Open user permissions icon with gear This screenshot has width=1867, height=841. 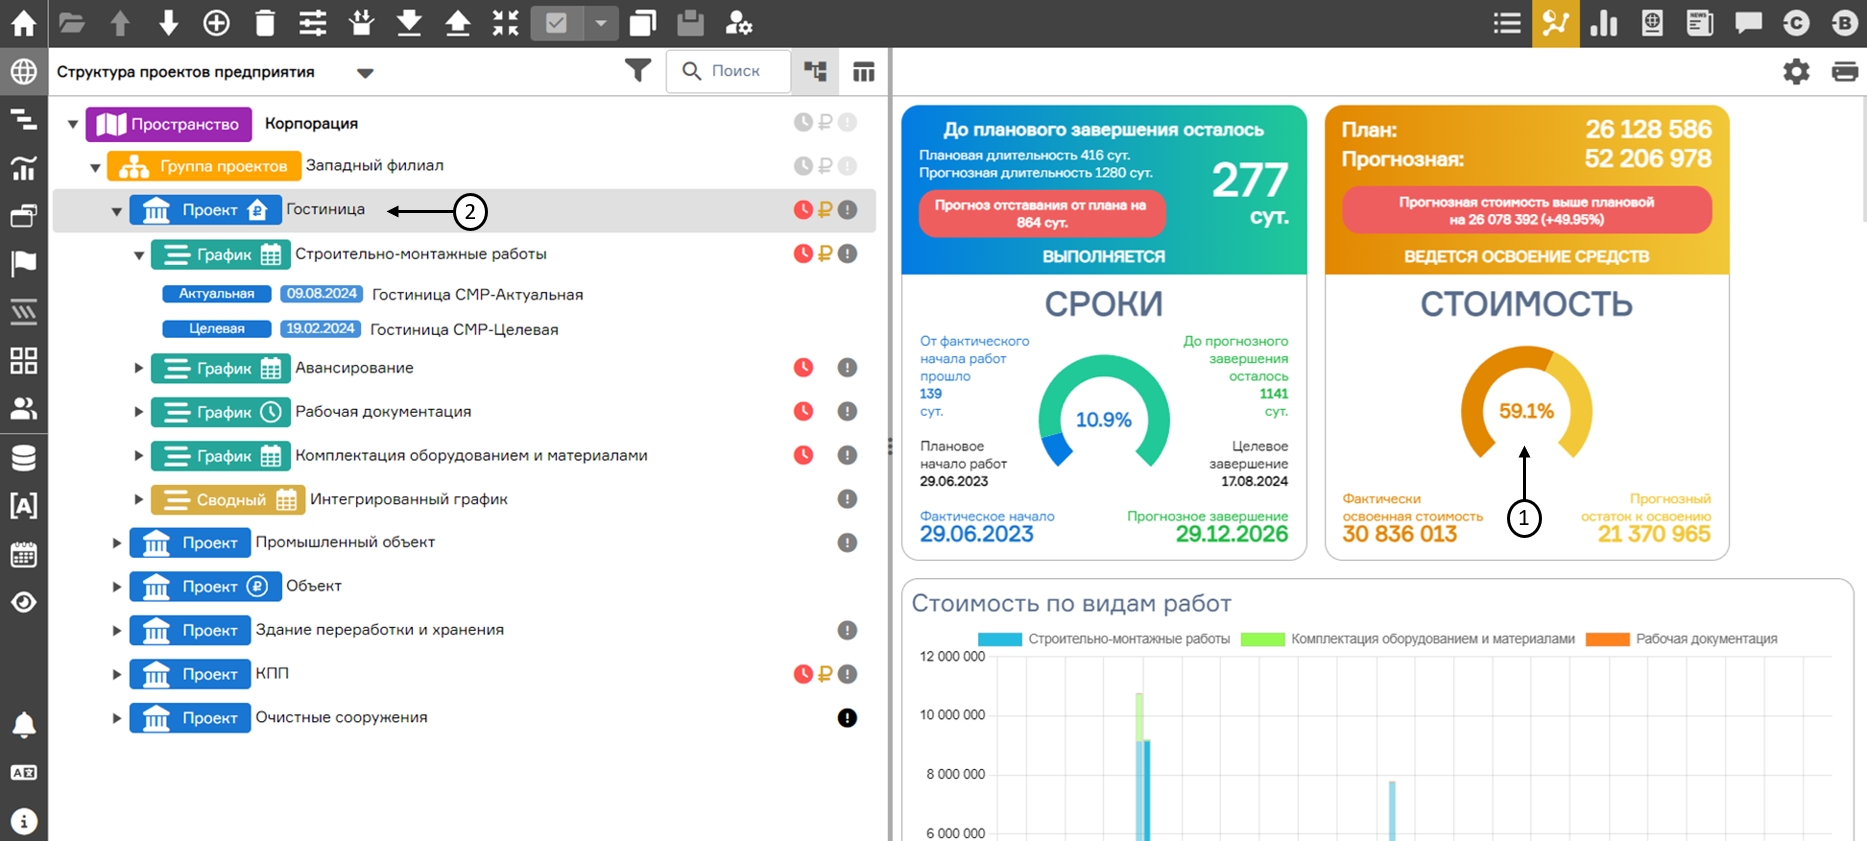pyautogui.click(x=738, y=23)
